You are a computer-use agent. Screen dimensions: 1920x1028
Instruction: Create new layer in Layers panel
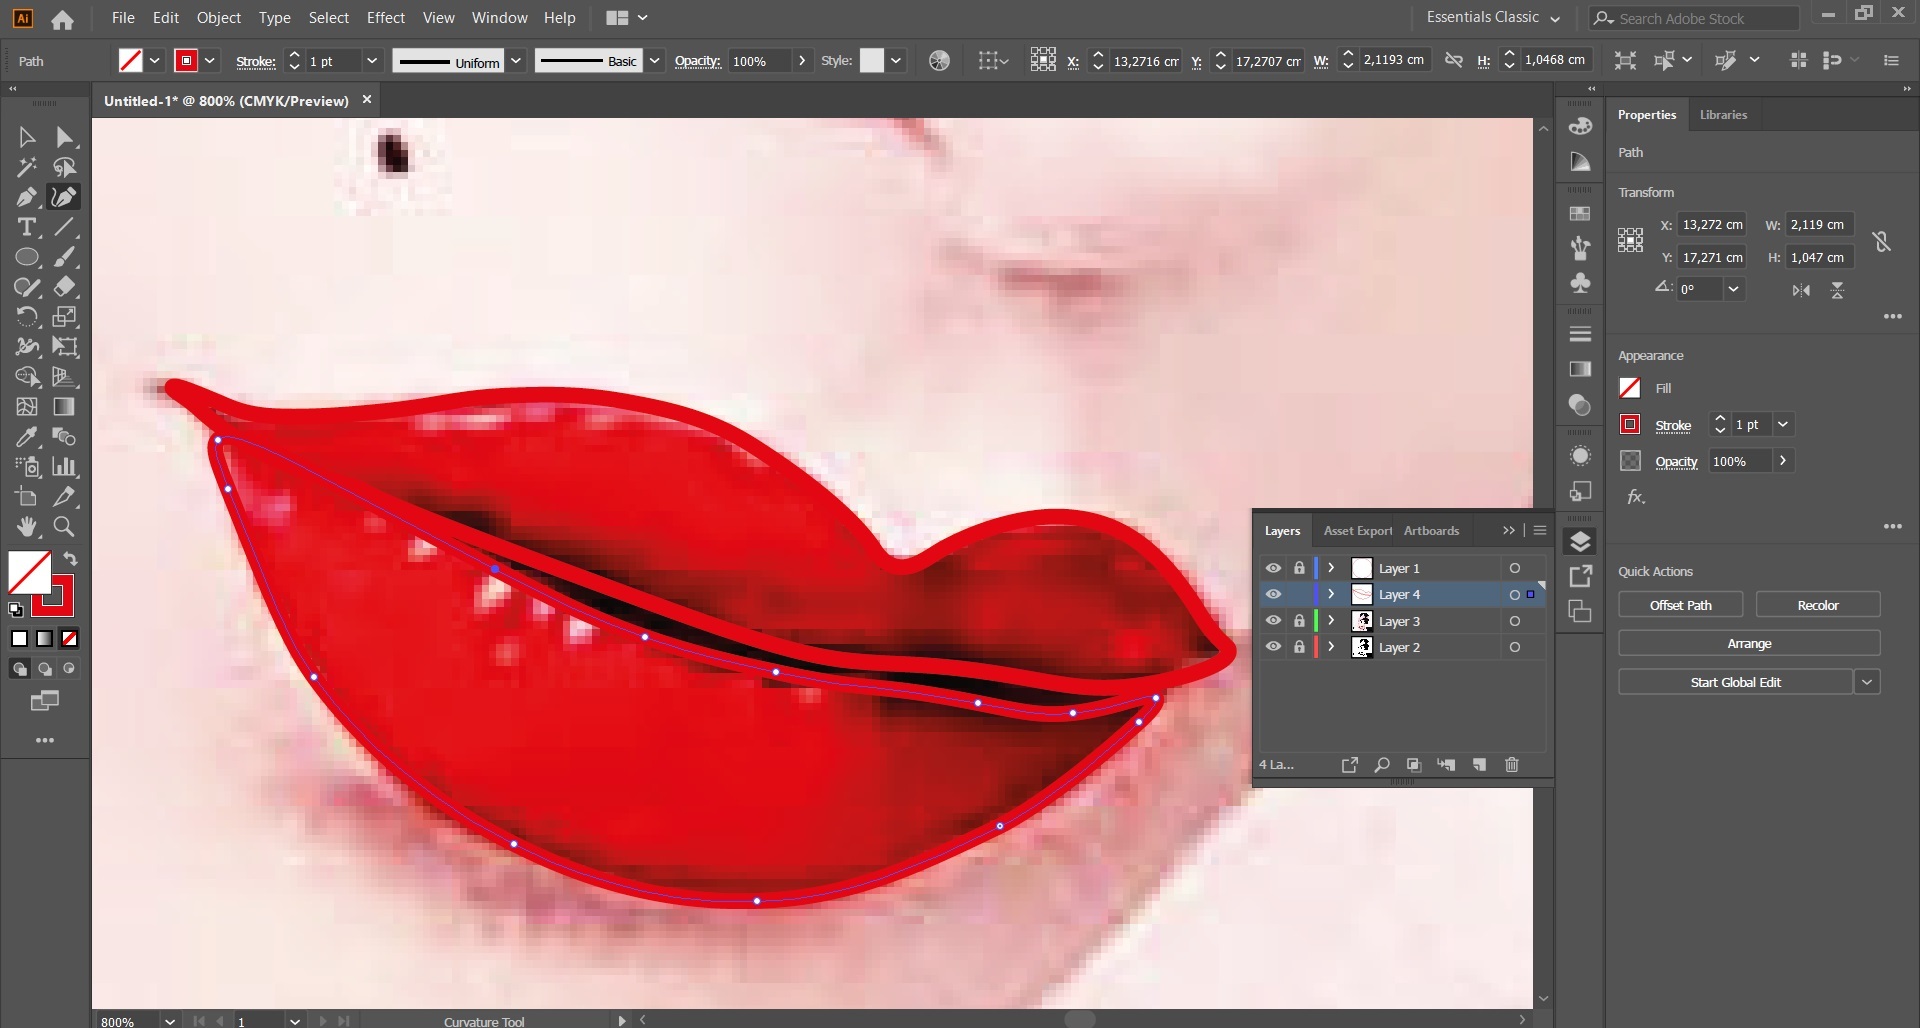point(1479,765)
